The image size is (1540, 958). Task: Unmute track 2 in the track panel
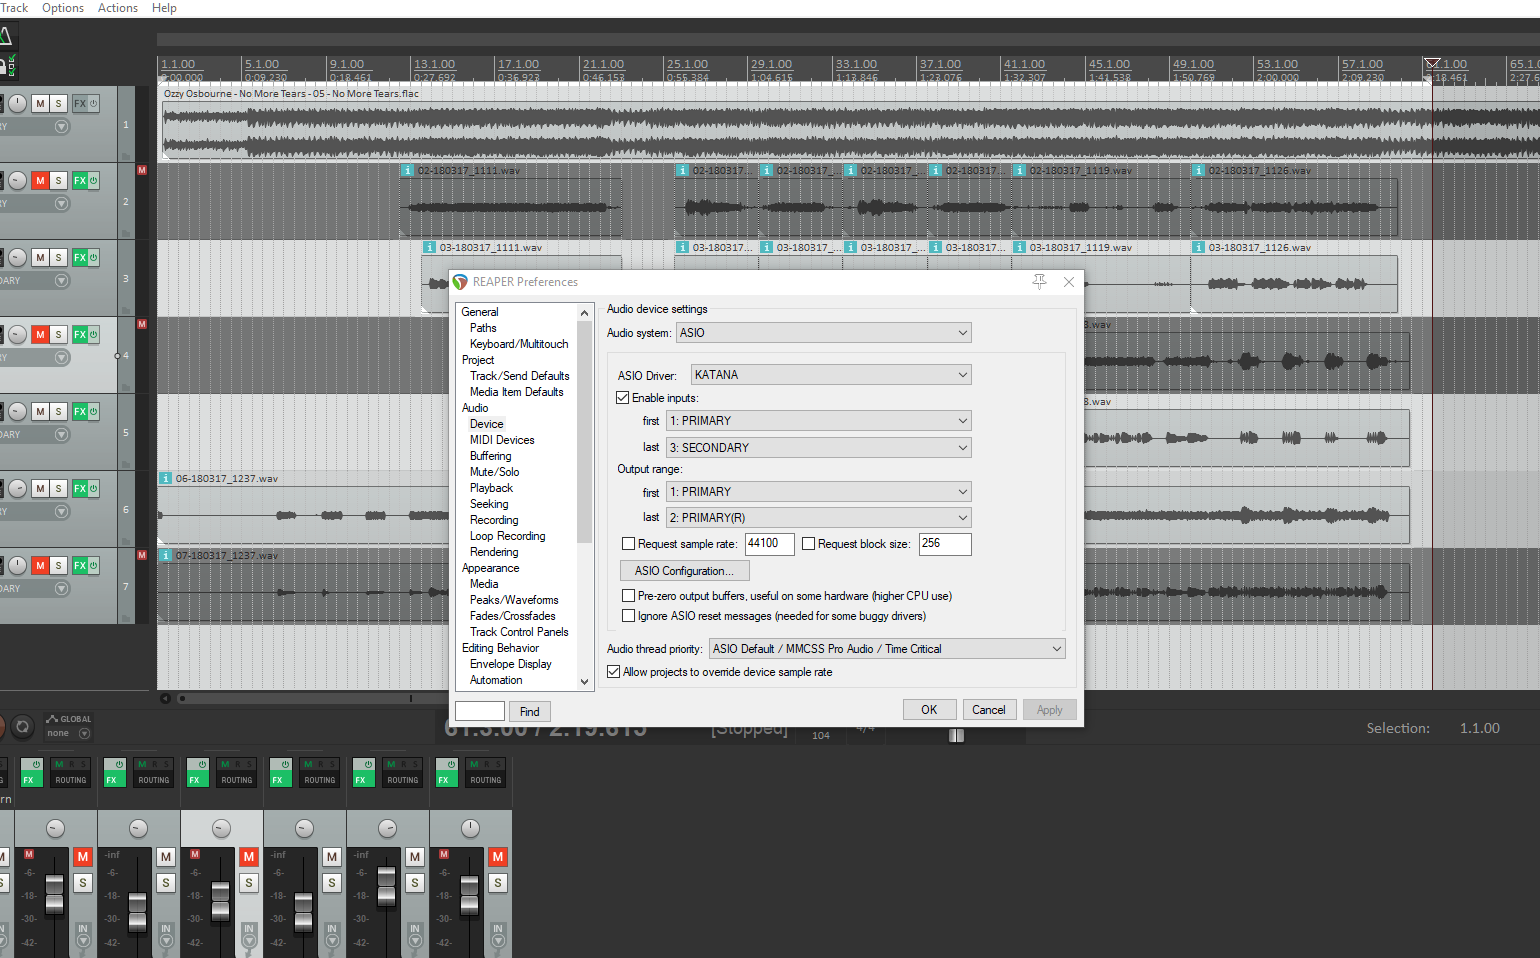(x=40, y=181)
